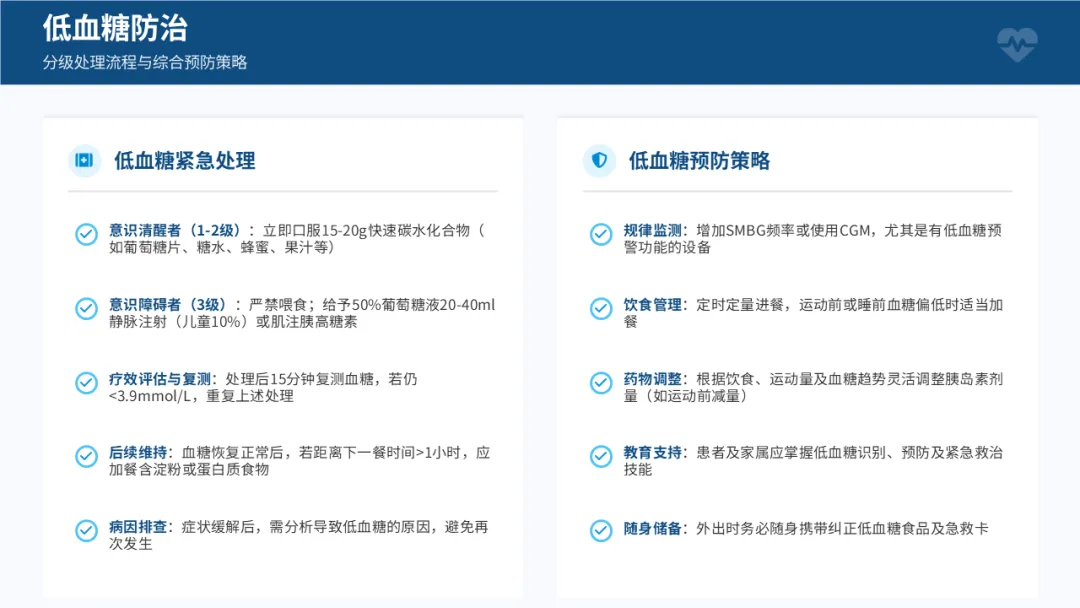Click the heading 低血糖预防策略
This screenshot has height=608, width=1080.
[699, 160]
